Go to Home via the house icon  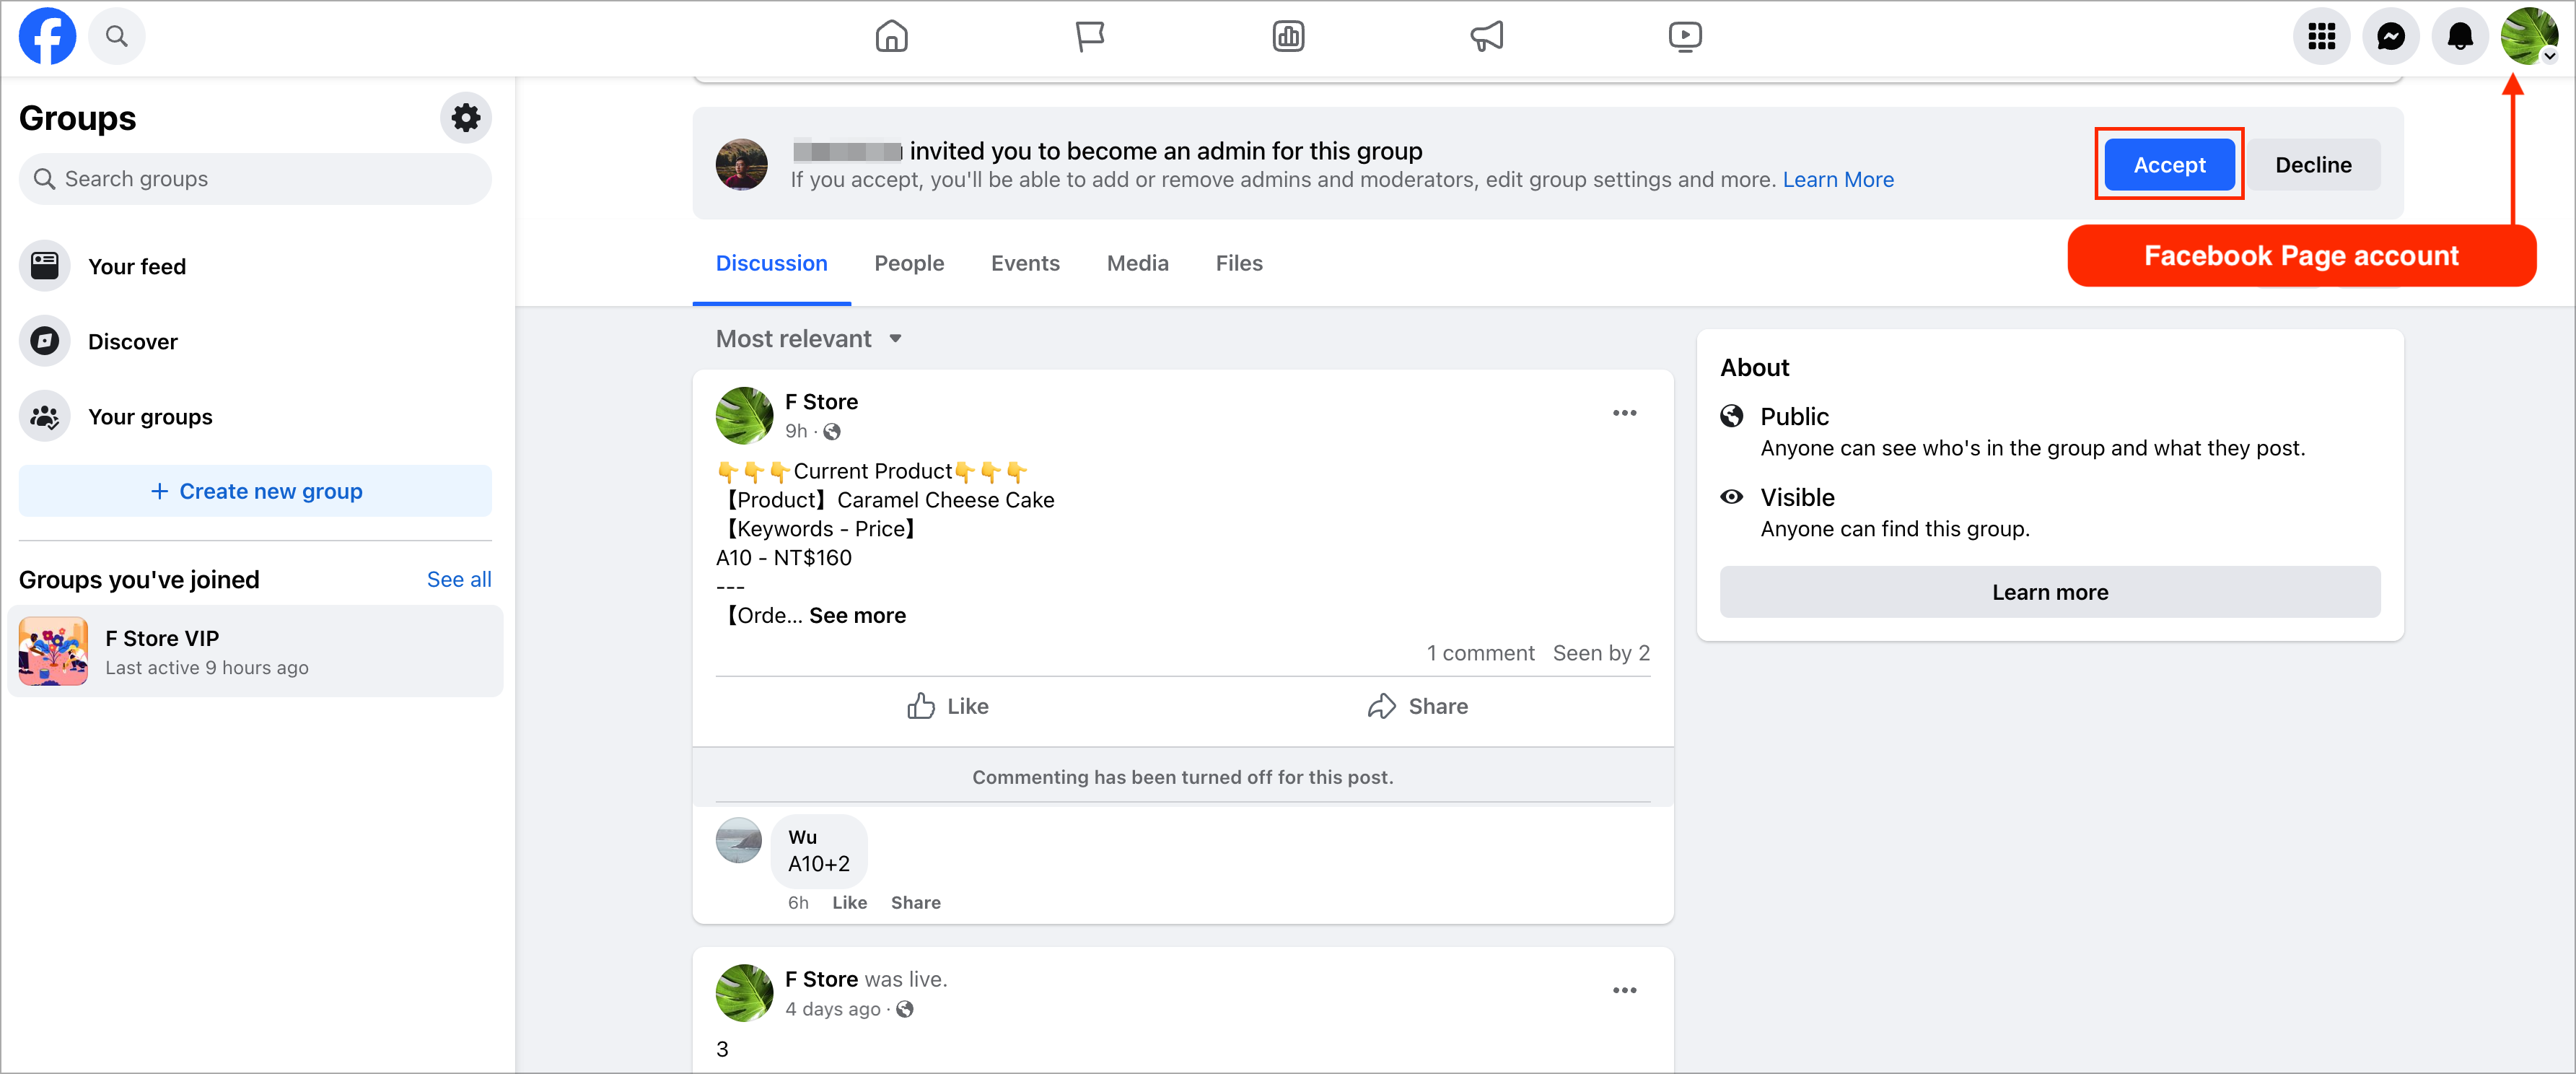coord(891,37)
